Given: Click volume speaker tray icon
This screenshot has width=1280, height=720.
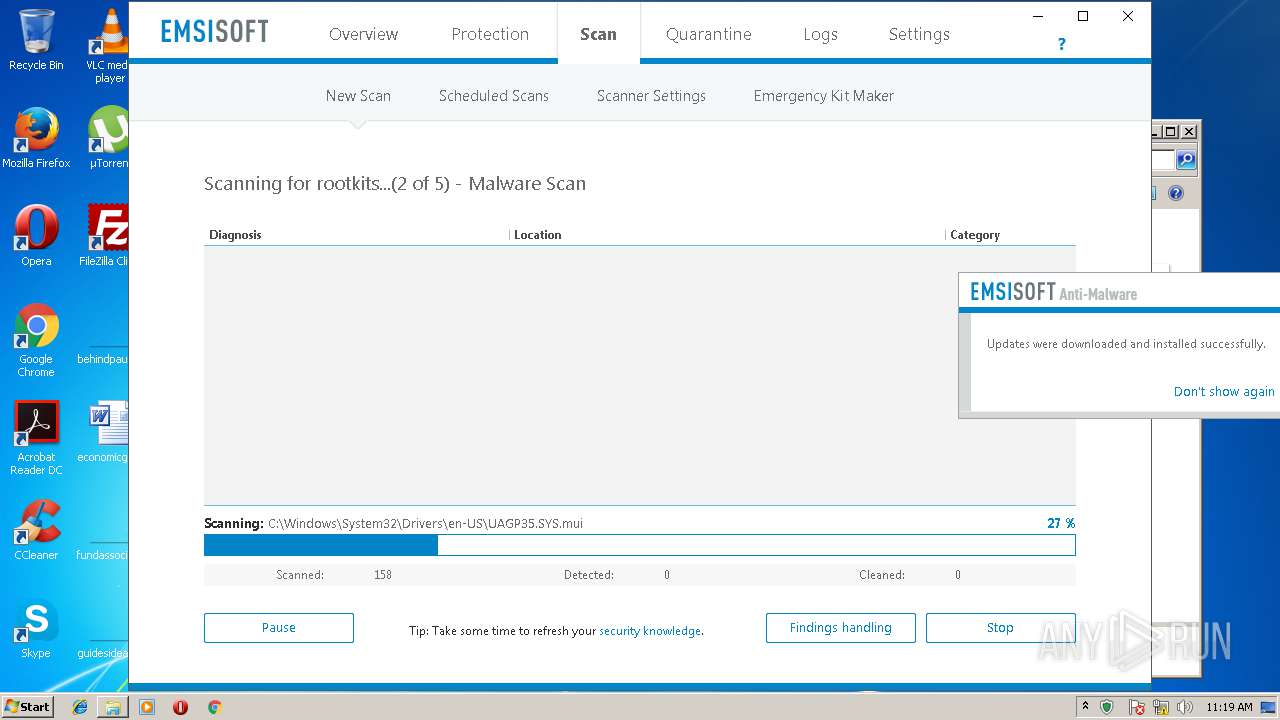Looking at the screenshot, I should [1185, 707].
